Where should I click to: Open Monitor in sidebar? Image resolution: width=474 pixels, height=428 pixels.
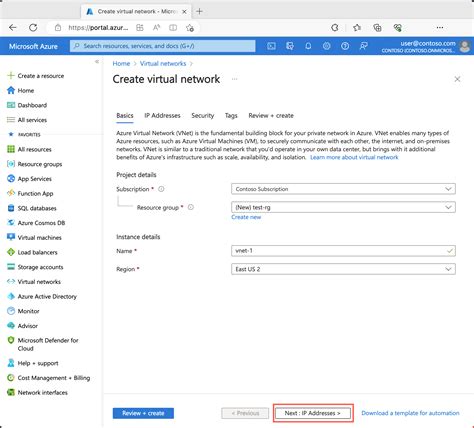click(23, 311)
